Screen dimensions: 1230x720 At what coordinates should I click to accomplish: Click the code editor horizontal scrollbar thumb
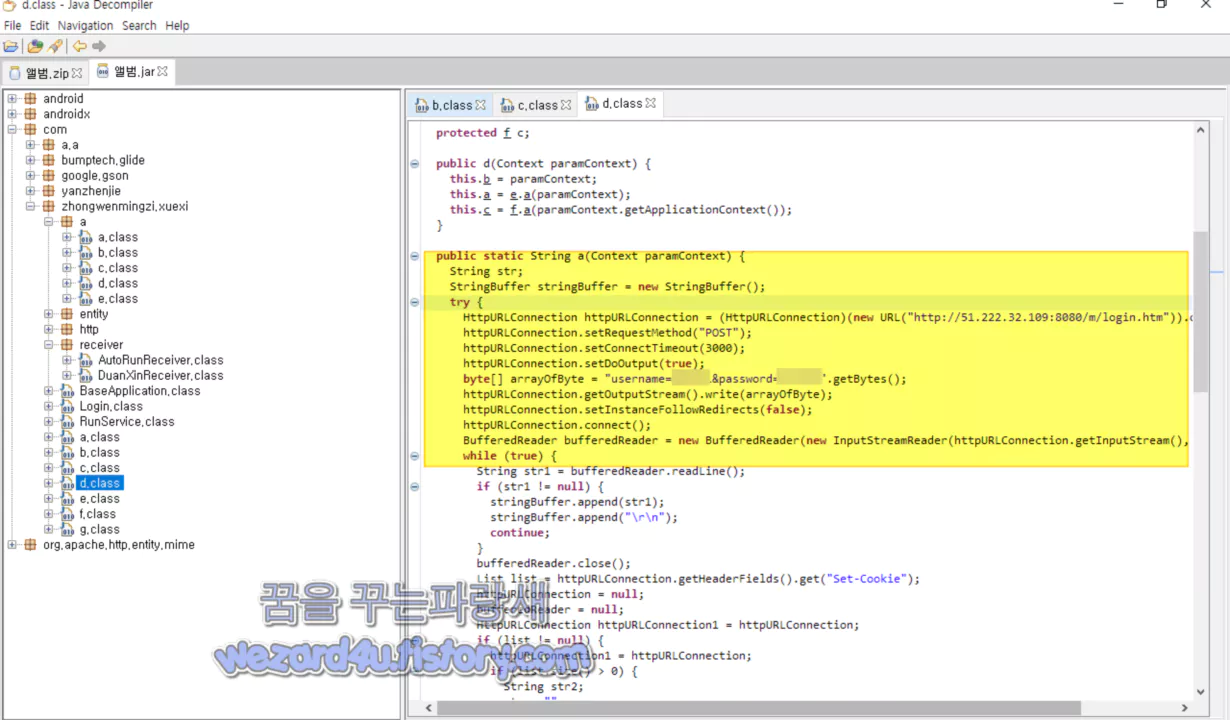pos(758,708)
